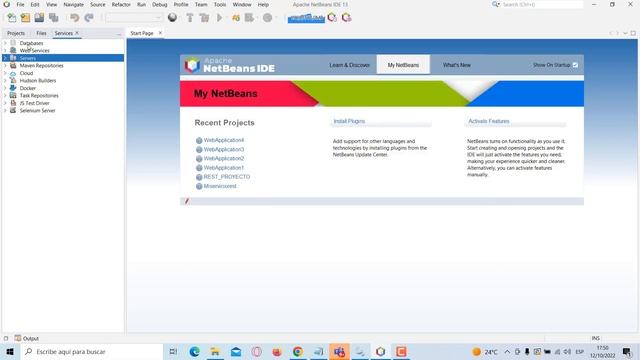This screenshot has height=360, width=640.
Task: Click the WebApplication4 project bullet icon
Action: point(199,140)
